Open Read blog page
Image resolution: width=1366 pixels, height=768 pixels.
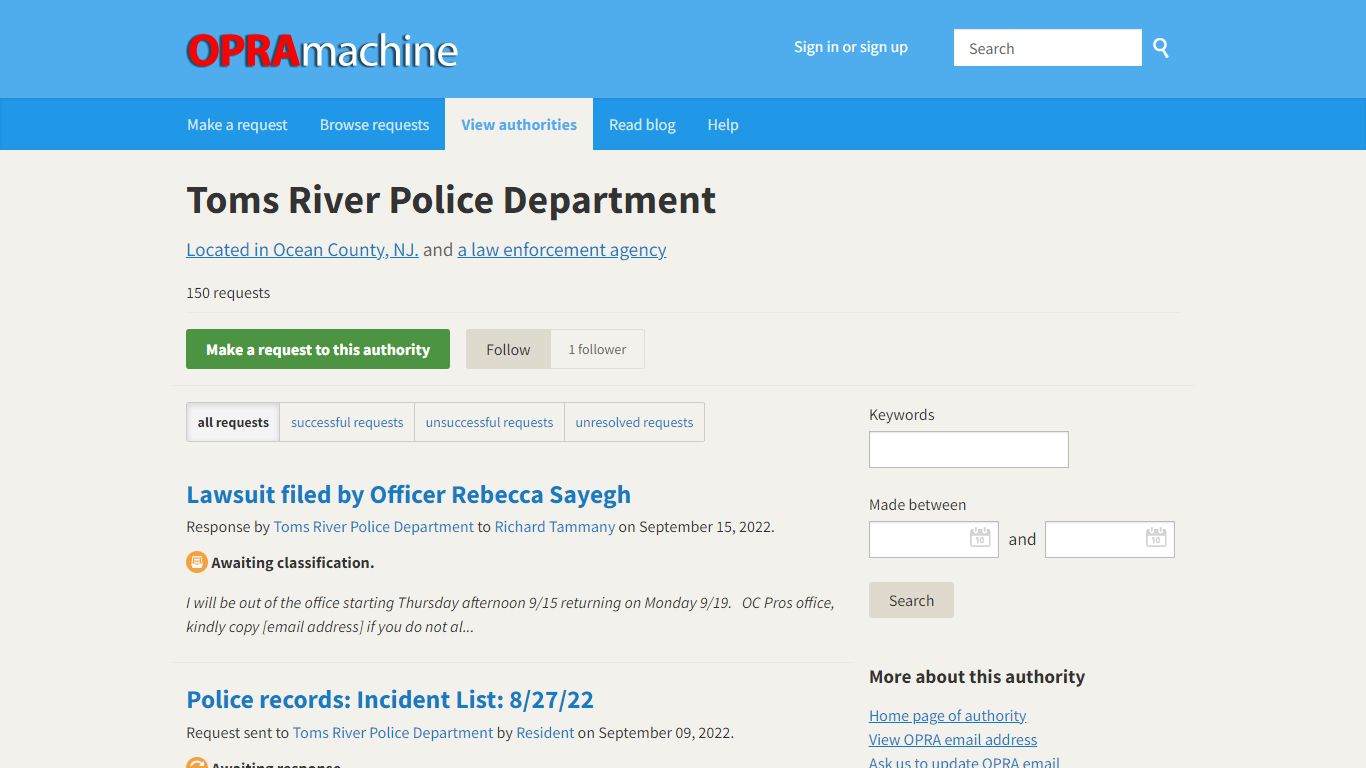642,125
